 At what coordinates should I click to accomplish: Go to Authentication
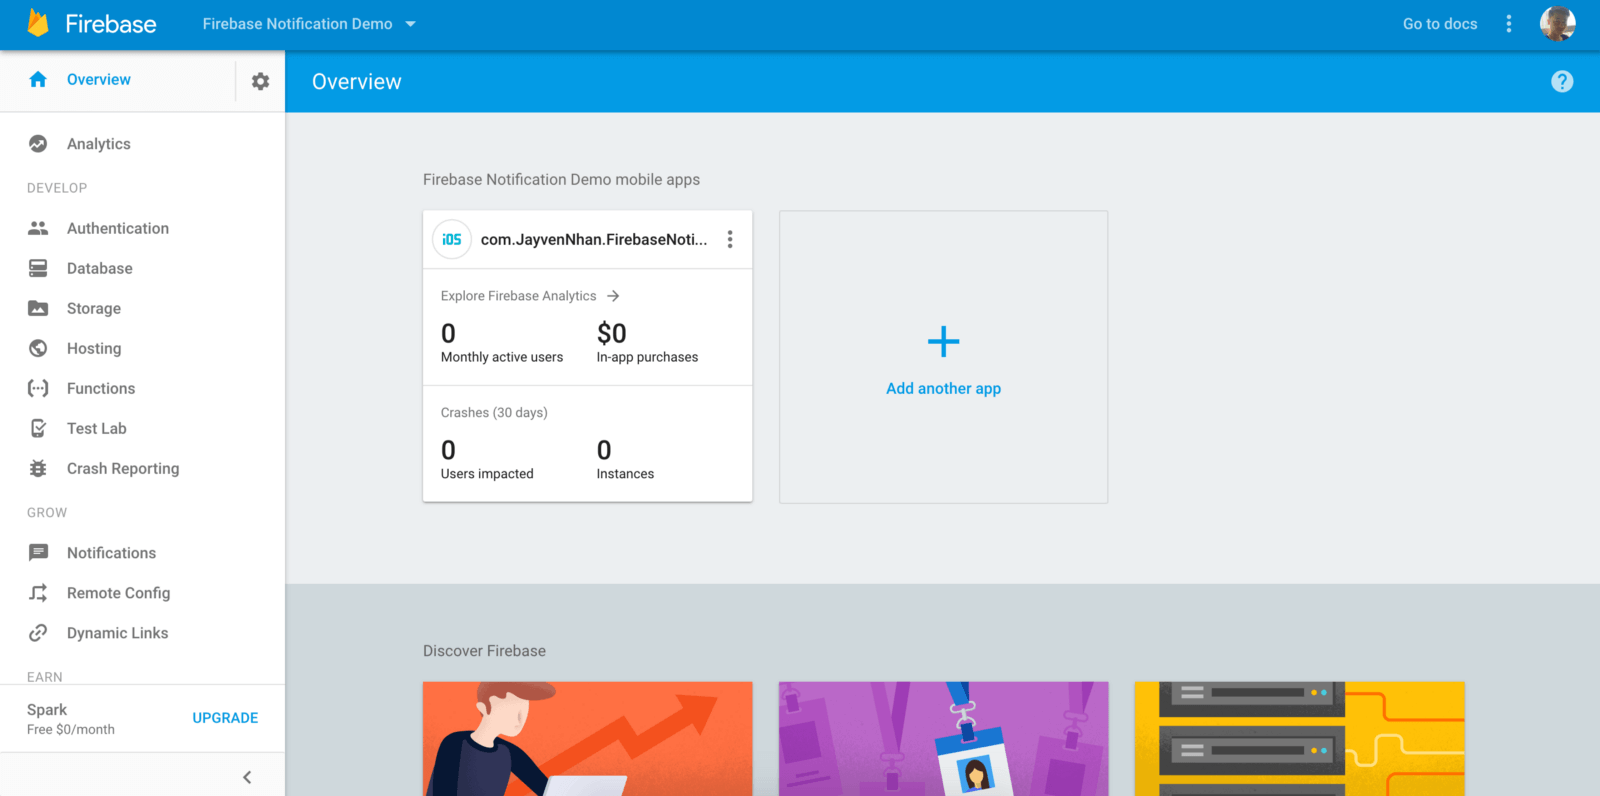(x=118, y=228)
